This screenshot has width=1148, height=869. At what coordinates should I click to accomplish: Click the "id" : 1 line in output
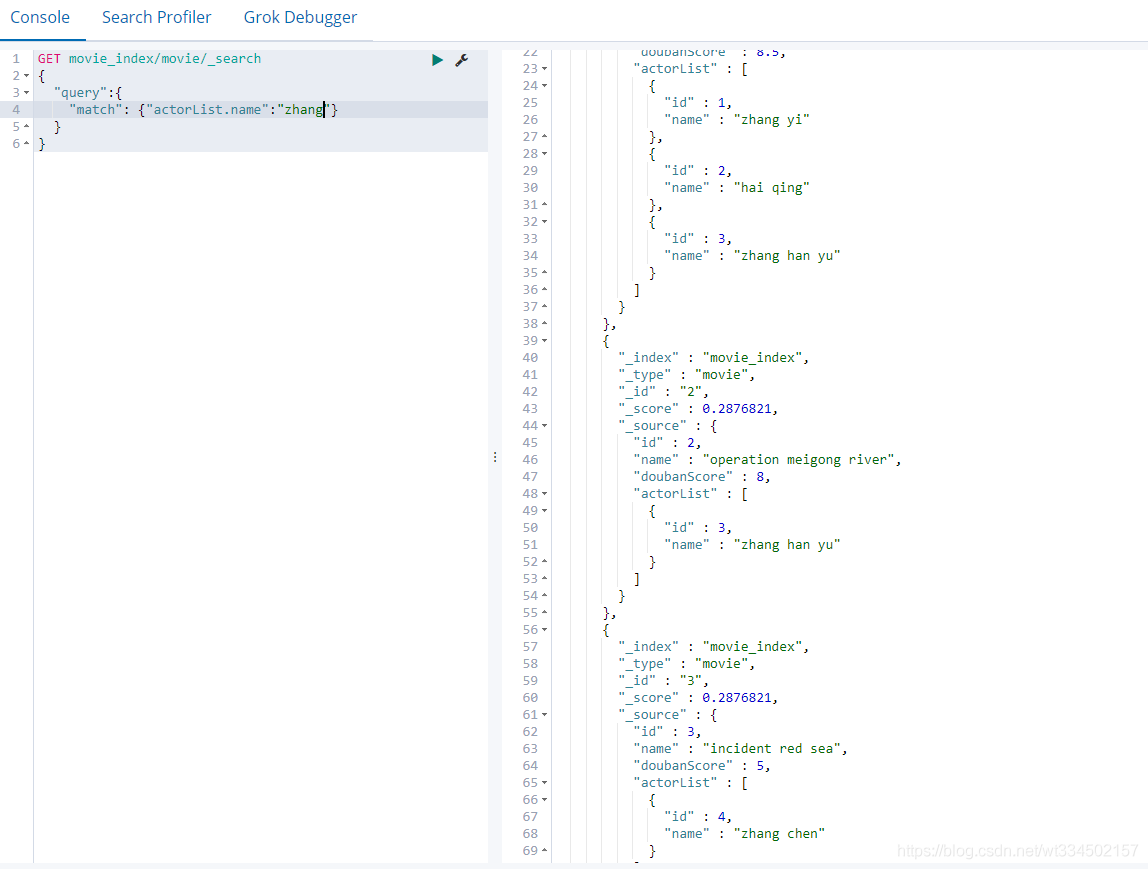pyautogui.click(x=698, y=102)
